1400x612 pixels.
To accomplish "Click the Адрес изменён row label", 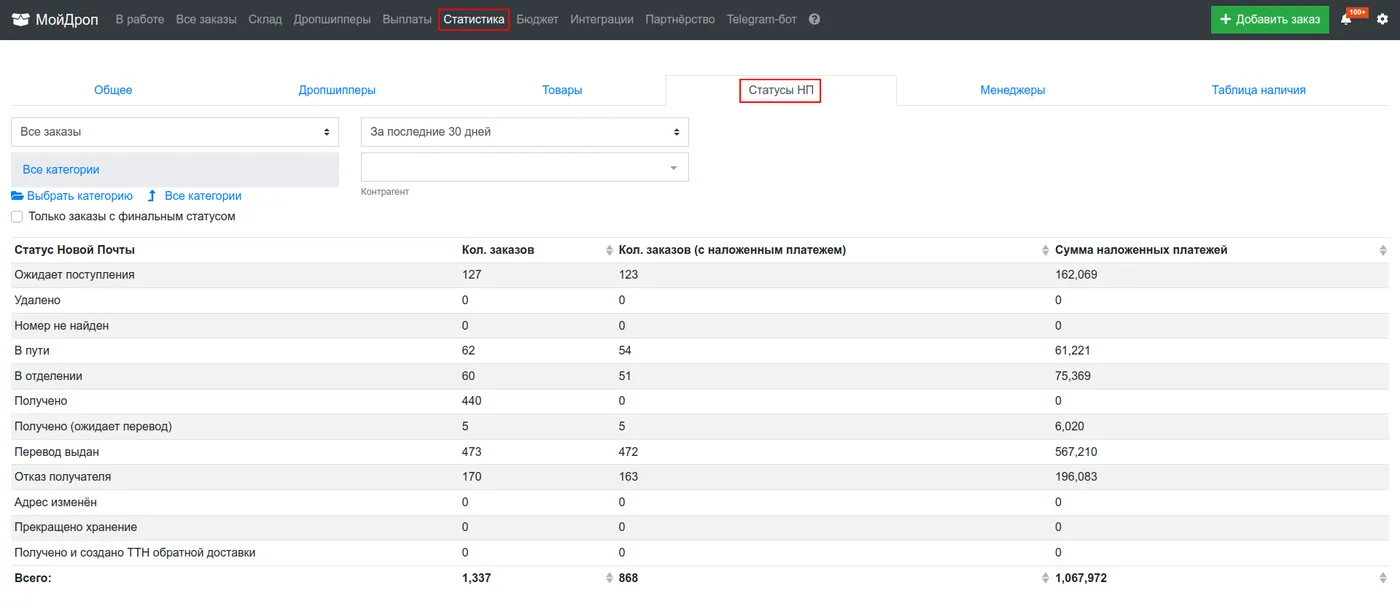I will point(56,502).
